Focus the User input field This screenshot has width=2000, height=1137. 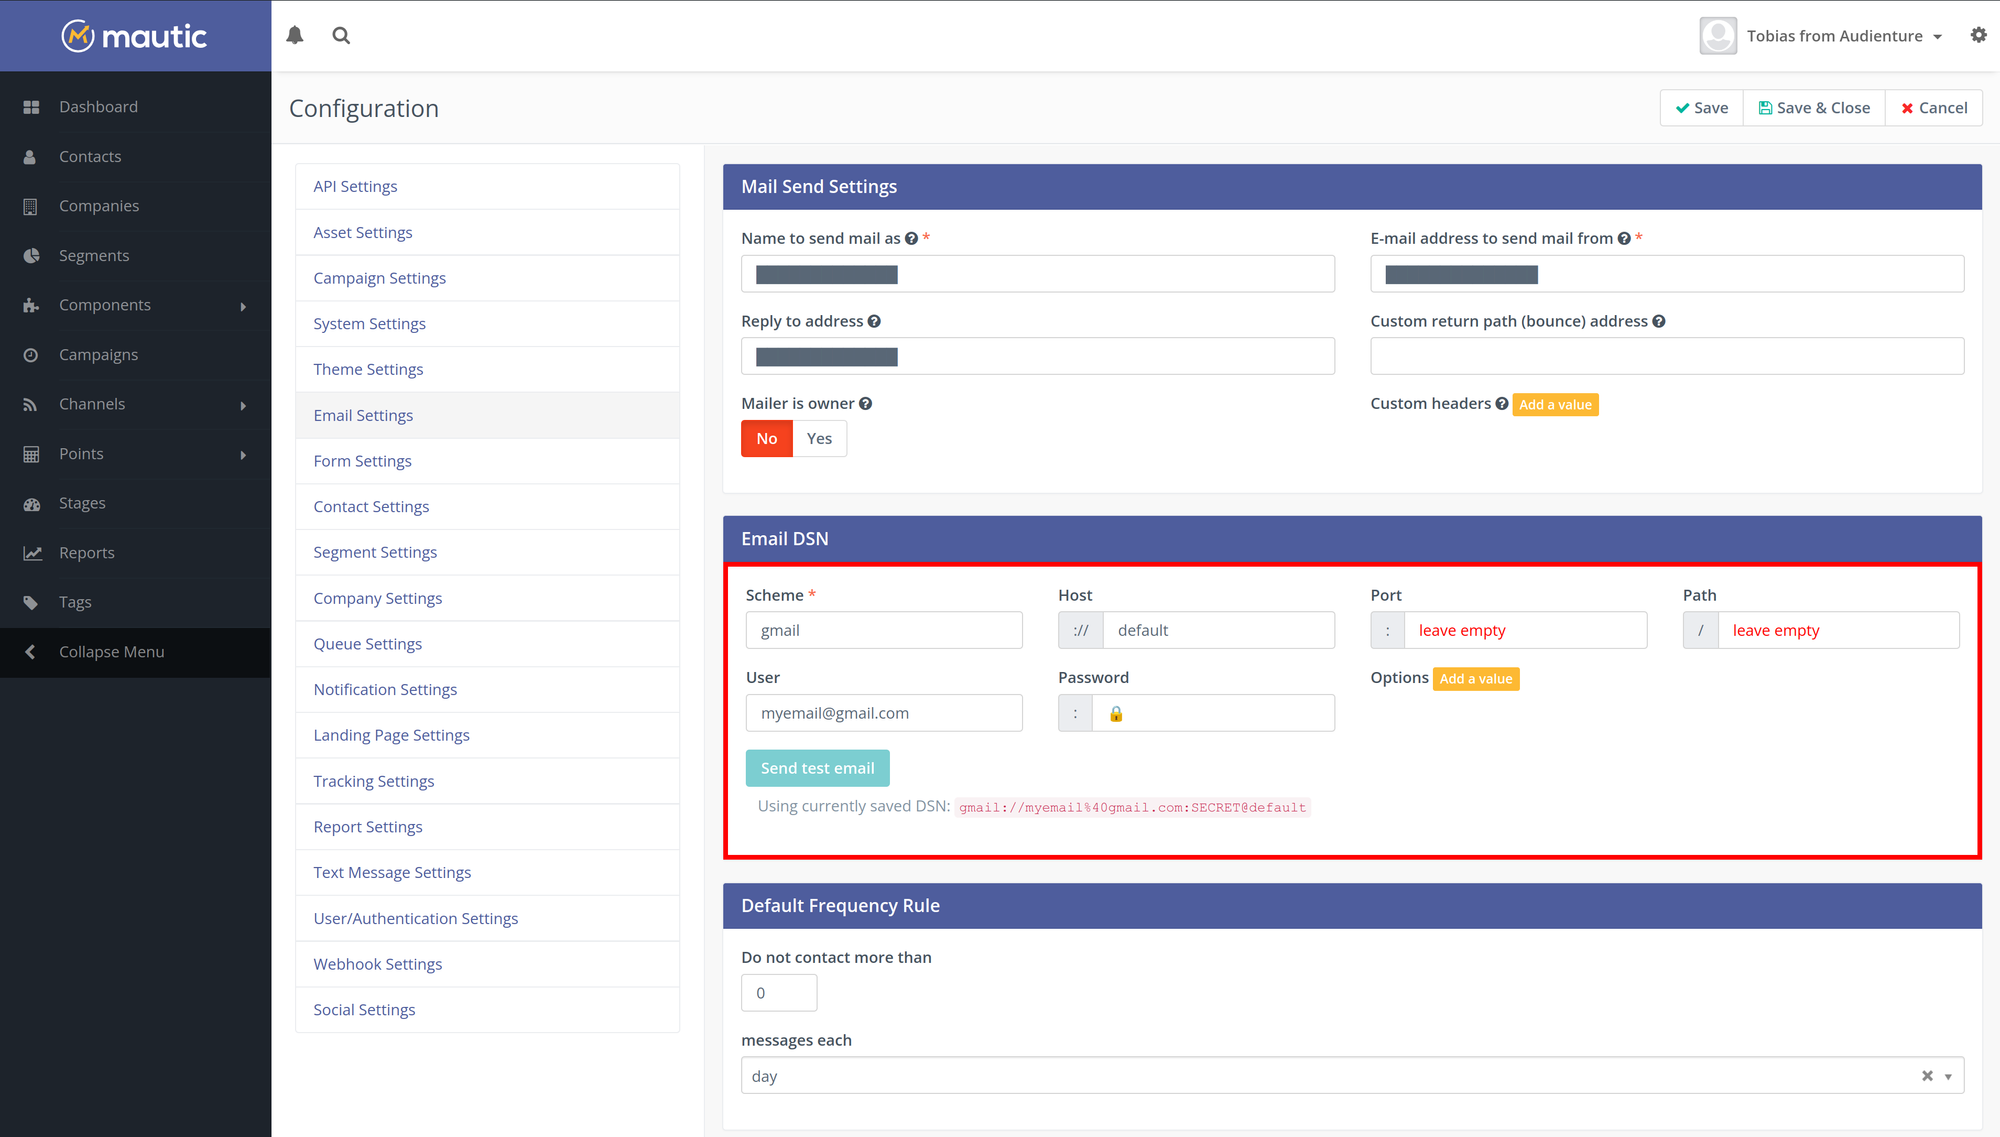pos(884,713)
